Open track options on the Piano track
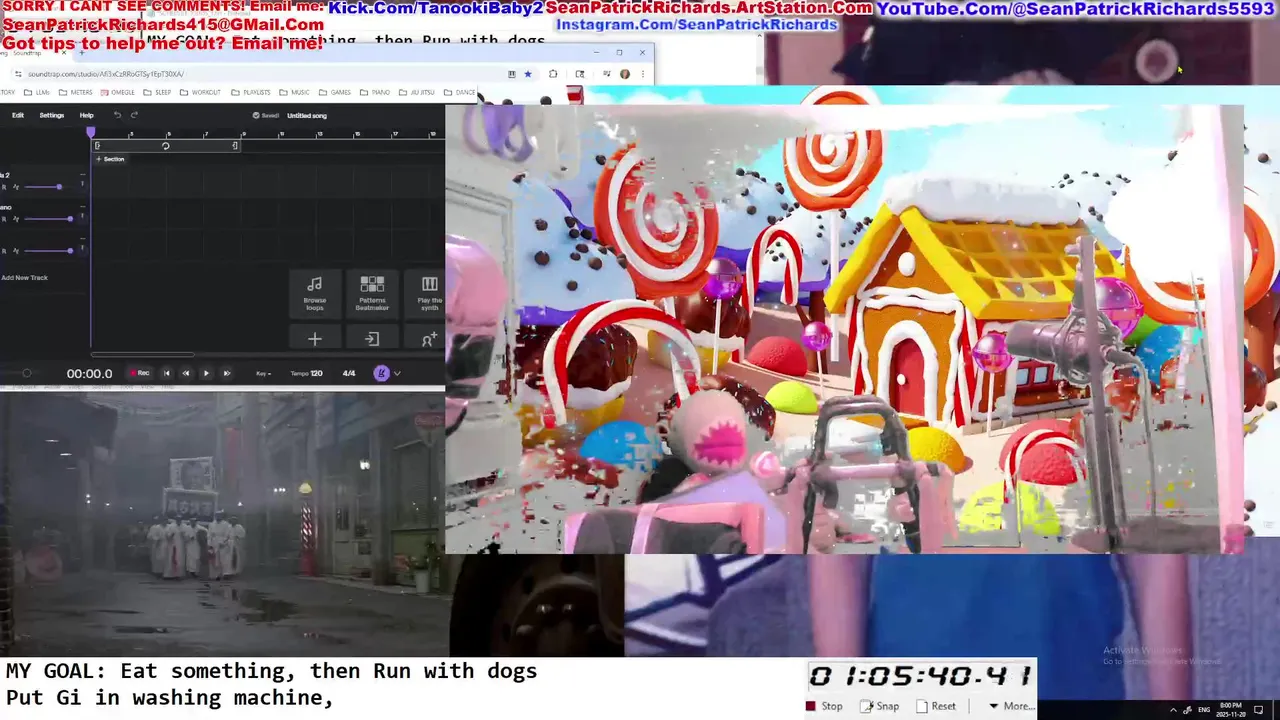 click(x=82, y=207)
